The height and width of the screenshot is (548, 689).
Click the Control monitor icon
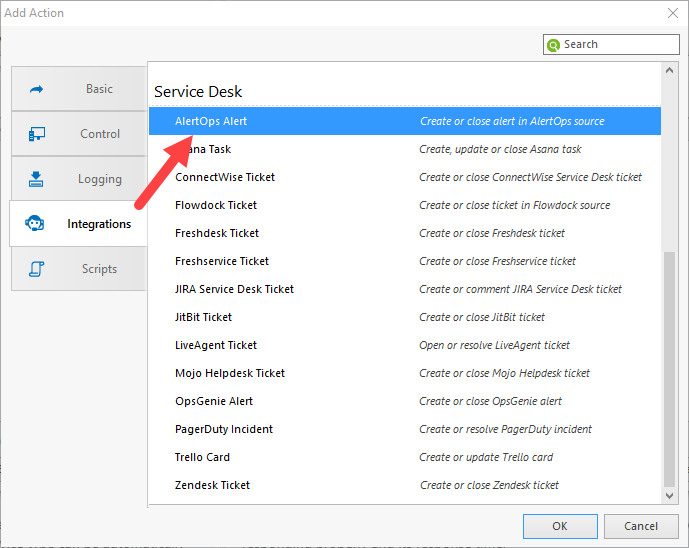point(36,134)
